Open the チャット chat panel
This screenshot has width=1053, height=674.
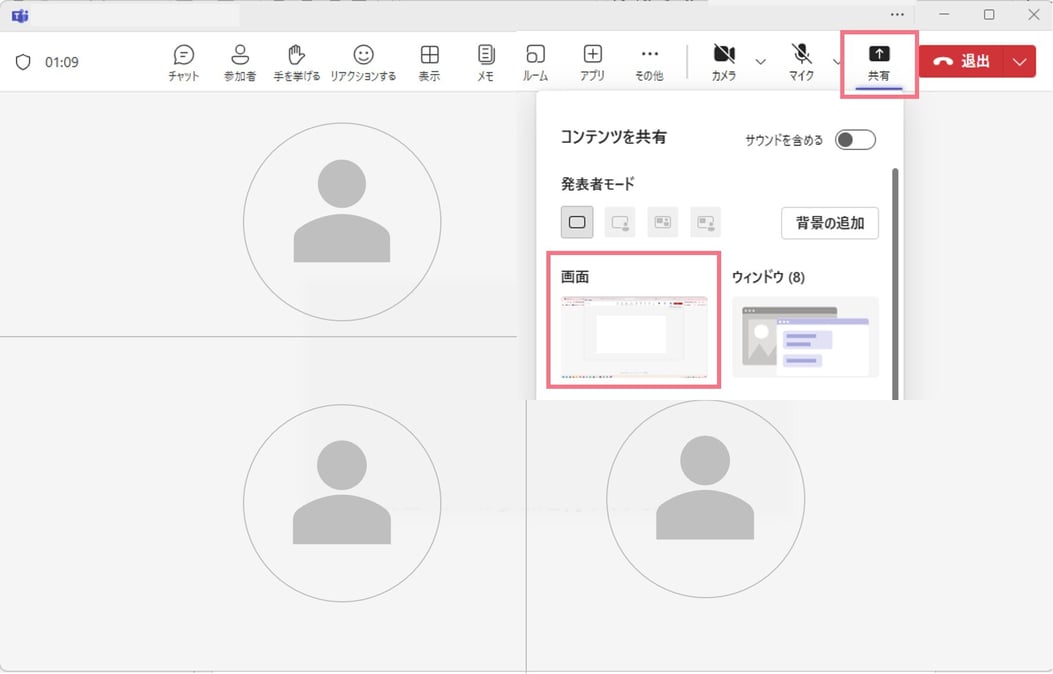pyautogui.click(x=183, y=63)
